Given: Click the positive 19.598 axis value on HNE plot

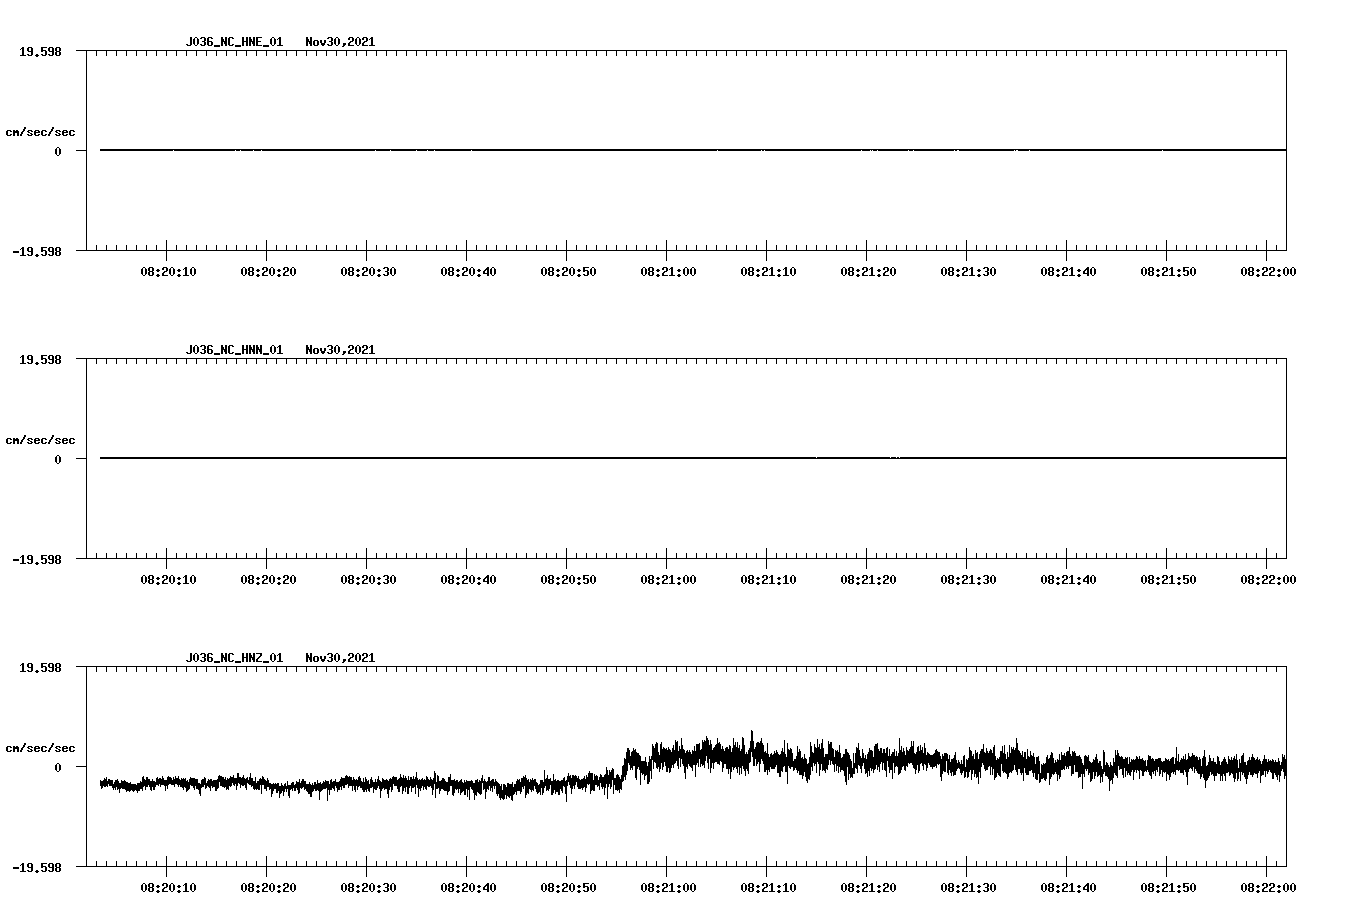Looking at the screenshot, I should (x=40, y=51).
